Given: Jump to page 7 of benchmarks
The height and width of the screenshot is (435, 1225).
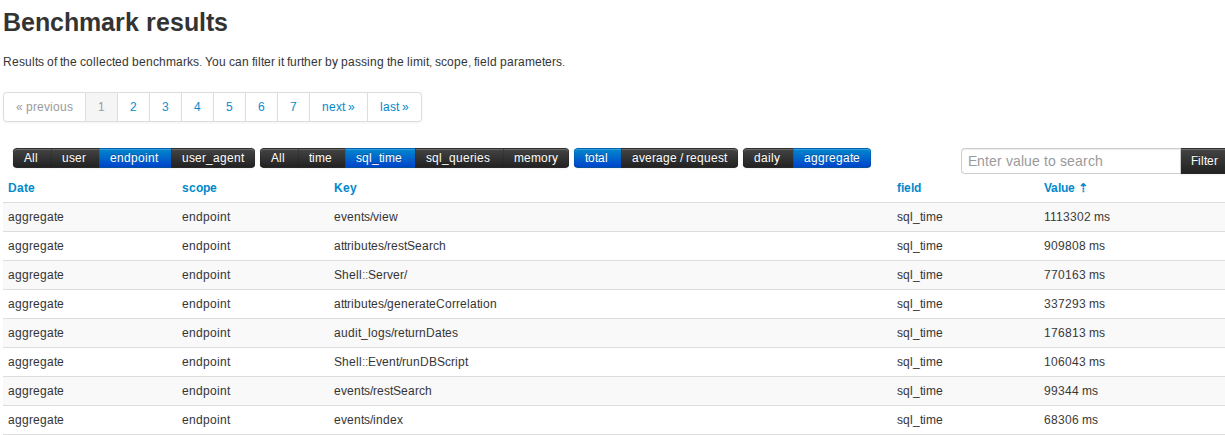Looking at the screenshot, I should click(293, 107).
